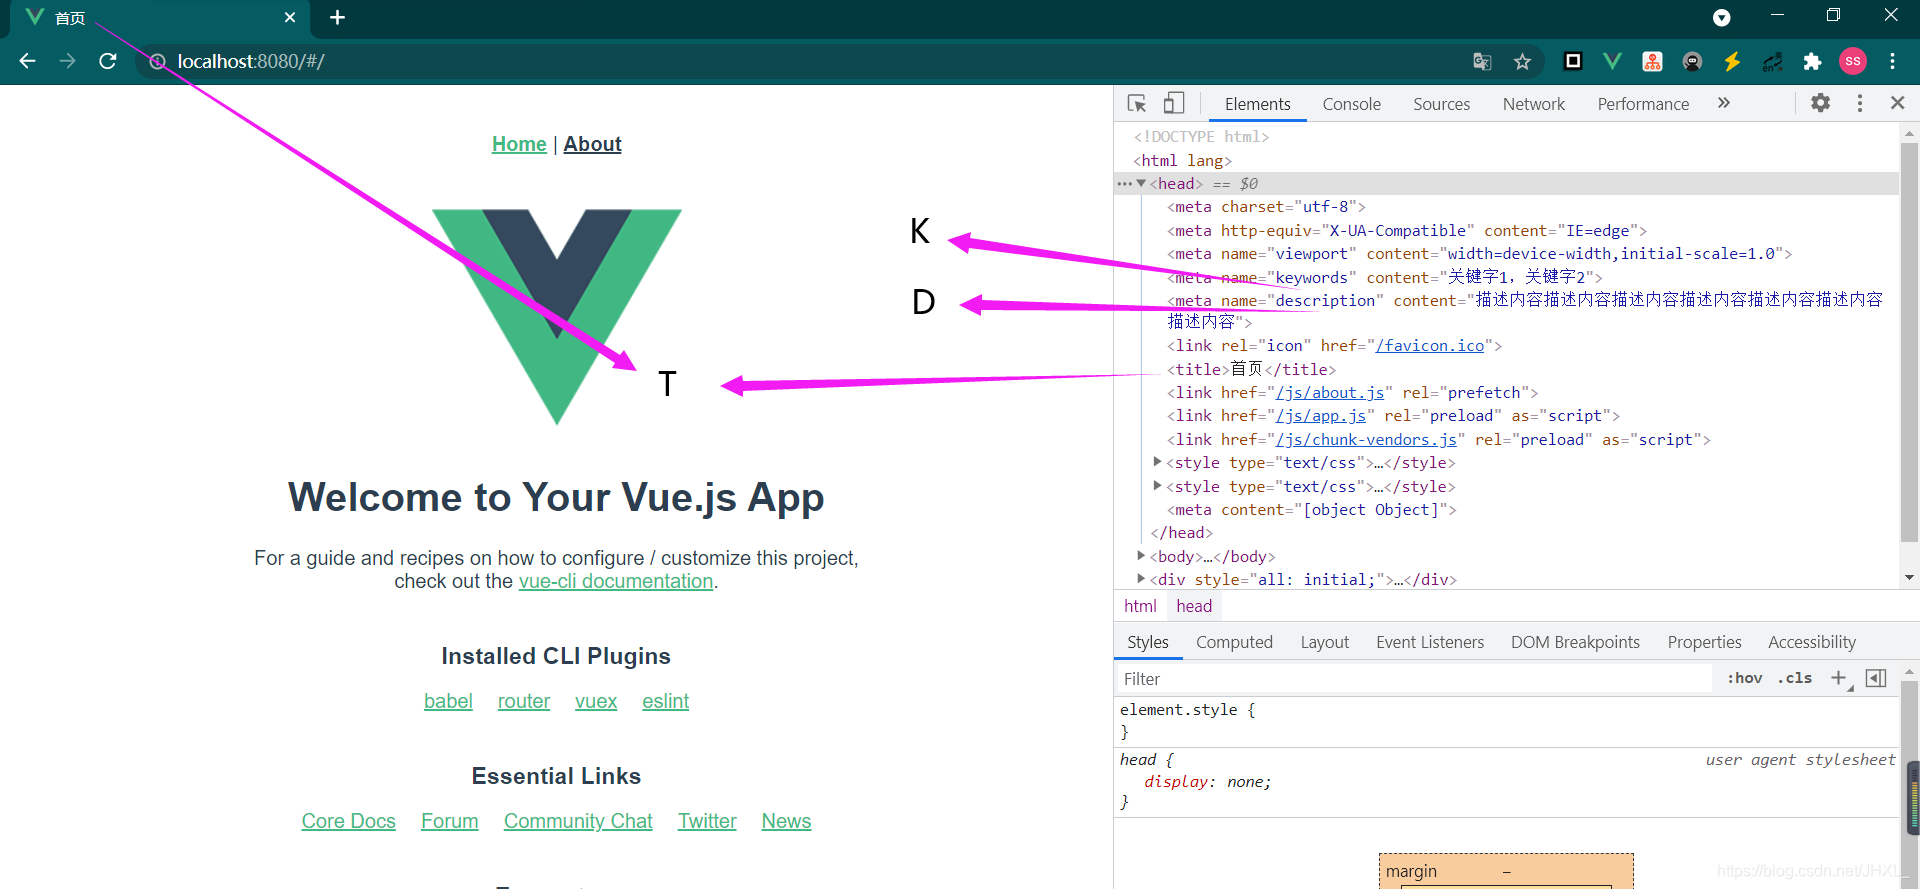1920x889 pixels.
Task: Reload the page with refresh icon
Action: pyautogui.click(x=108, y=61)
